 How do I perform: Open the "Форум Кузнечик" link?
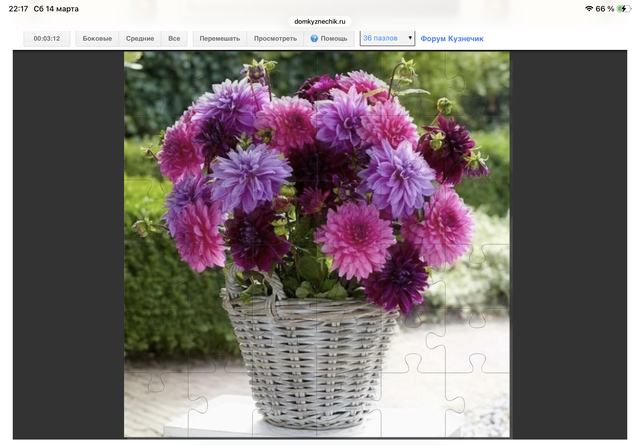pos(452,39)
